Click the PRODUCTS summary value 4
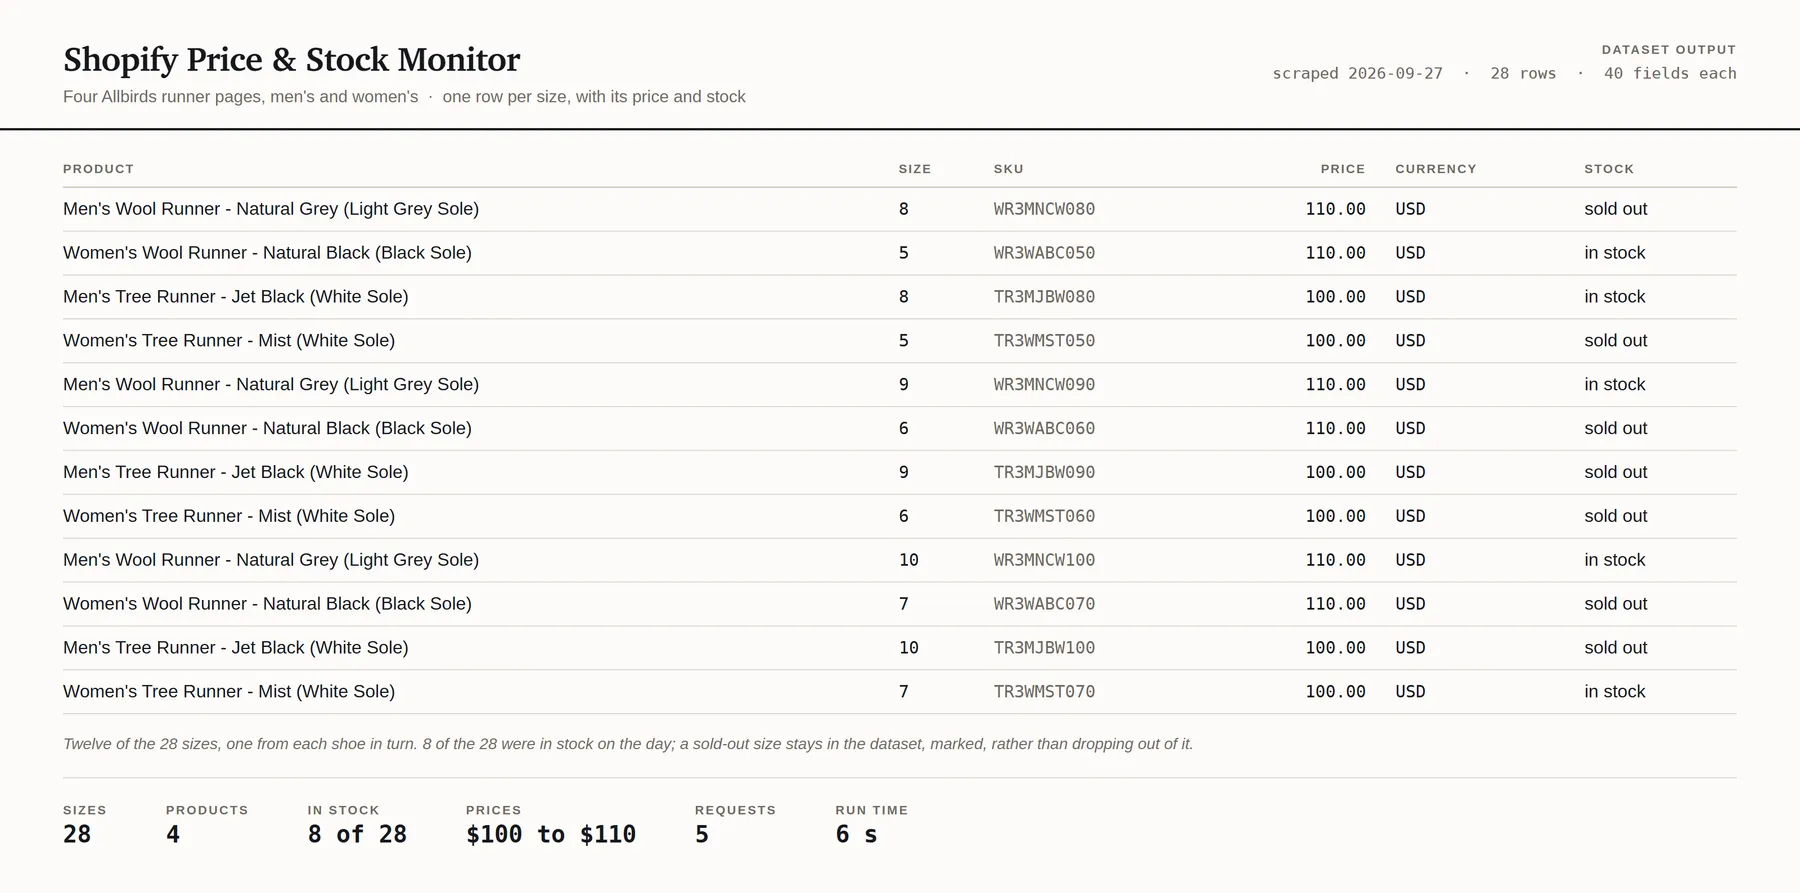 [x=173, y=835]
